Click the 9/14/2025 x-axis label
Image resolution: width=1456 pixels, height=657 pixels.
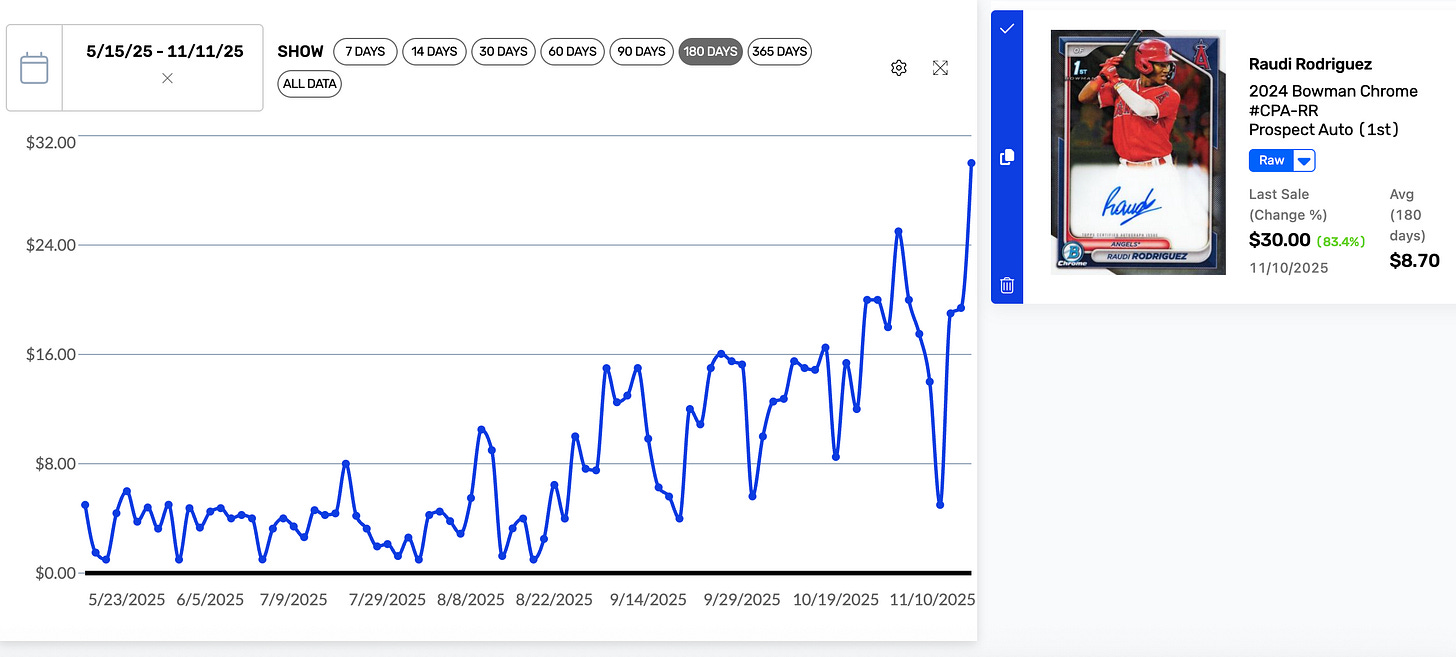[648, 600]
